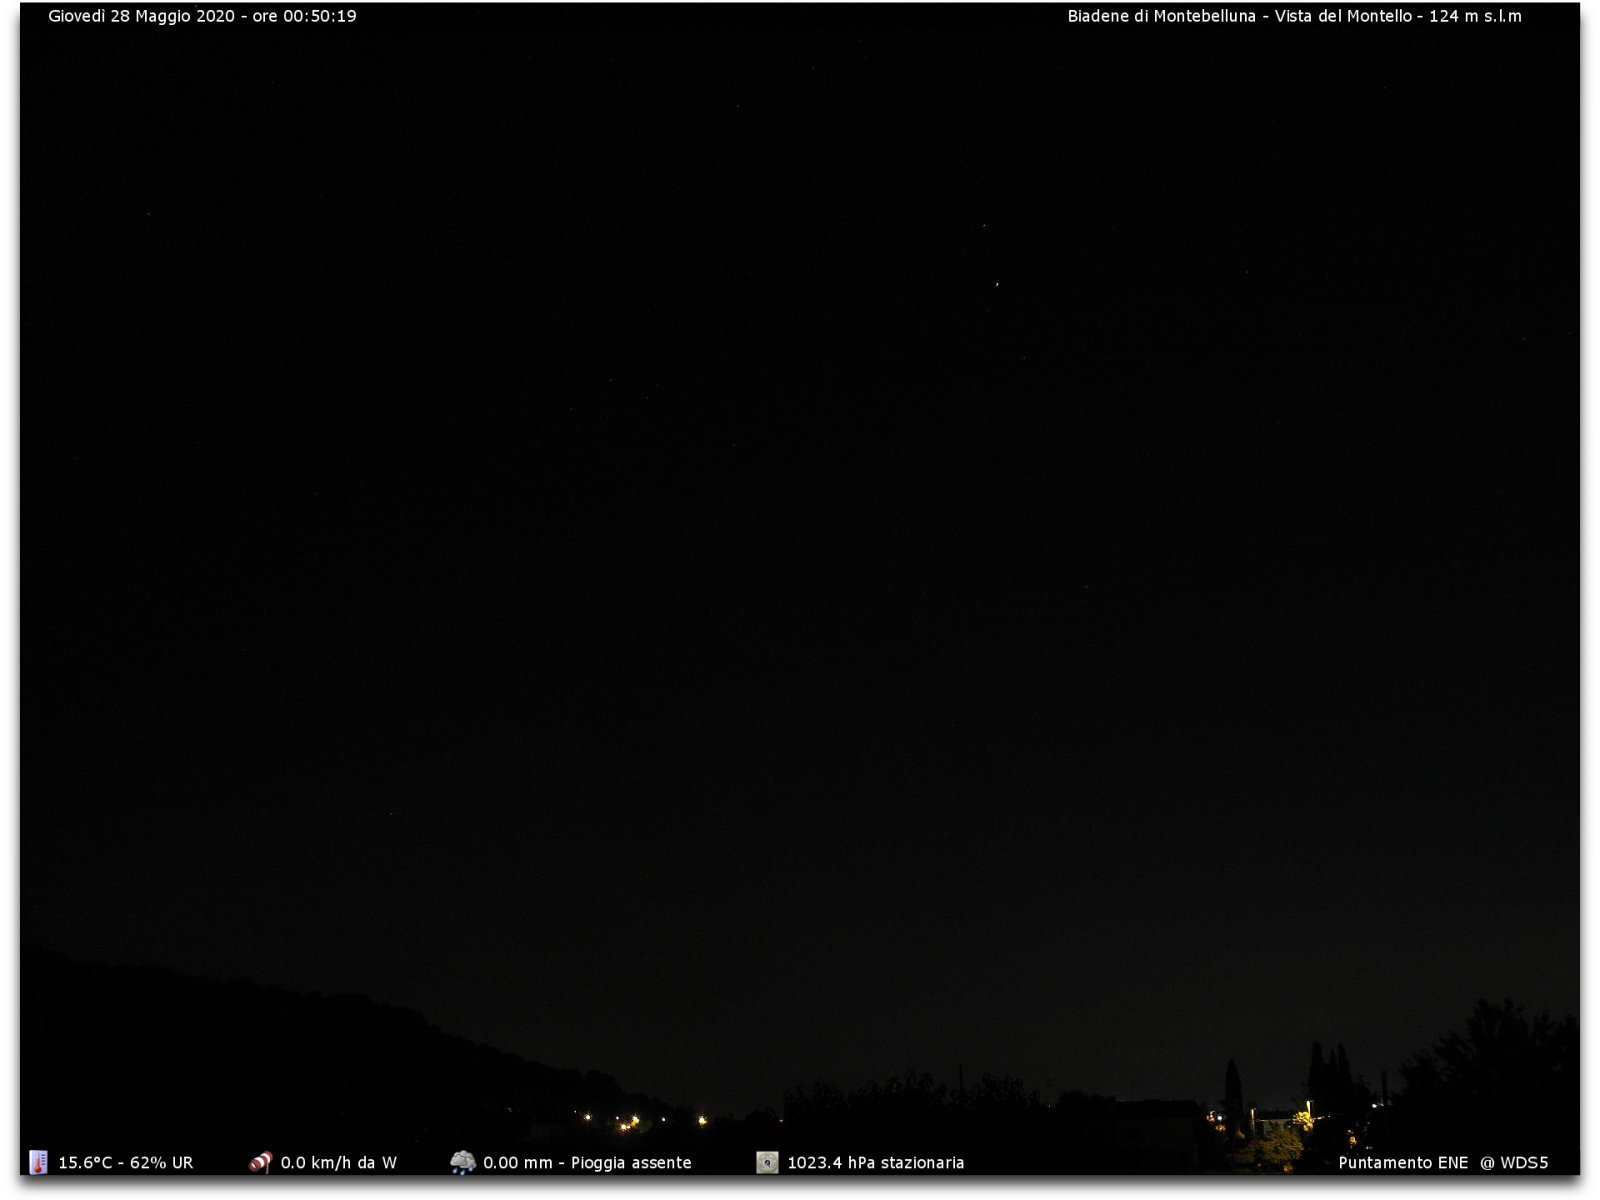Viewport: 1600px width, 1200px height.
Task: Select the text 'Puntamento ENE'
Action: [1403, 1163]
